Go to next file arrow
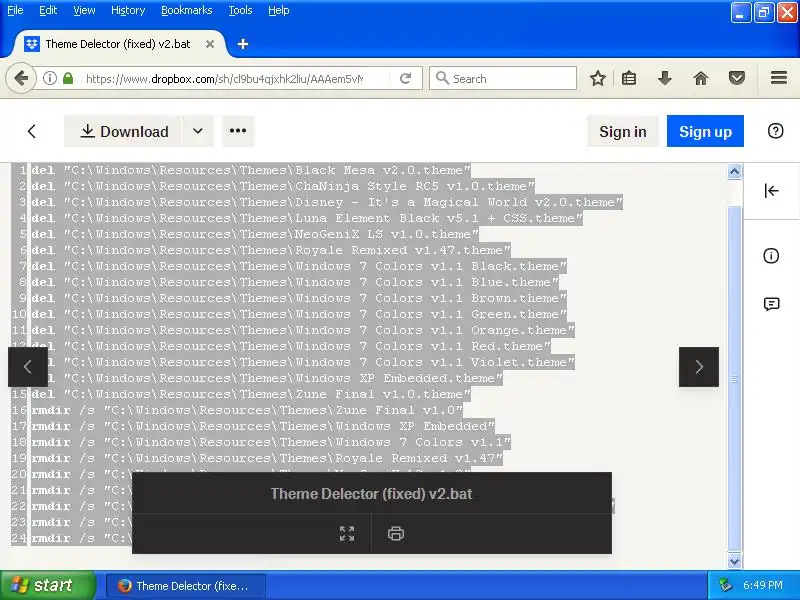Viewport: 800px width, 600px height. (699, 367)
